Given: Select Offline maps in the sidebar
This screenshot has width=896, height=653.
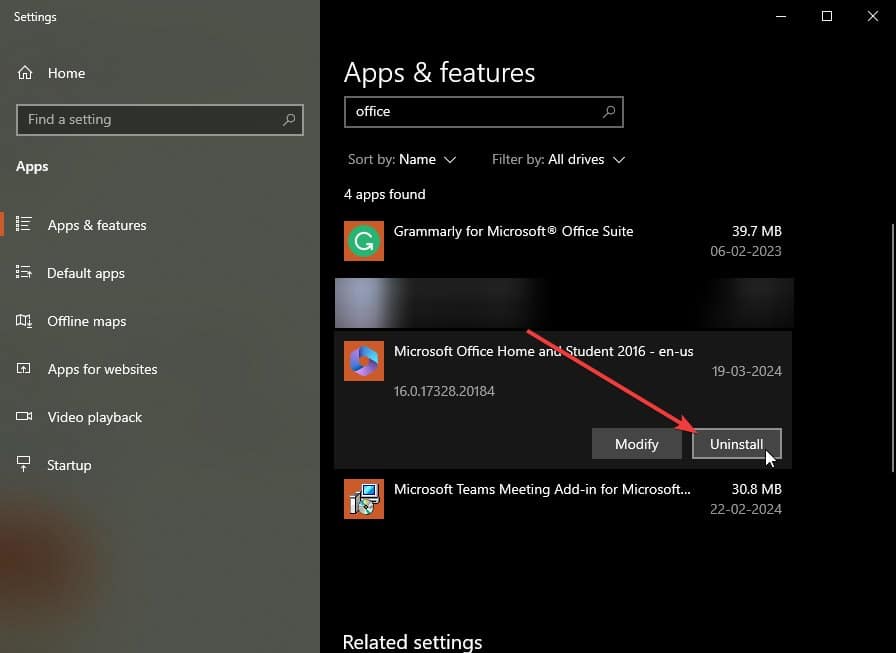Looking at the screenshot, I should 87,321.
